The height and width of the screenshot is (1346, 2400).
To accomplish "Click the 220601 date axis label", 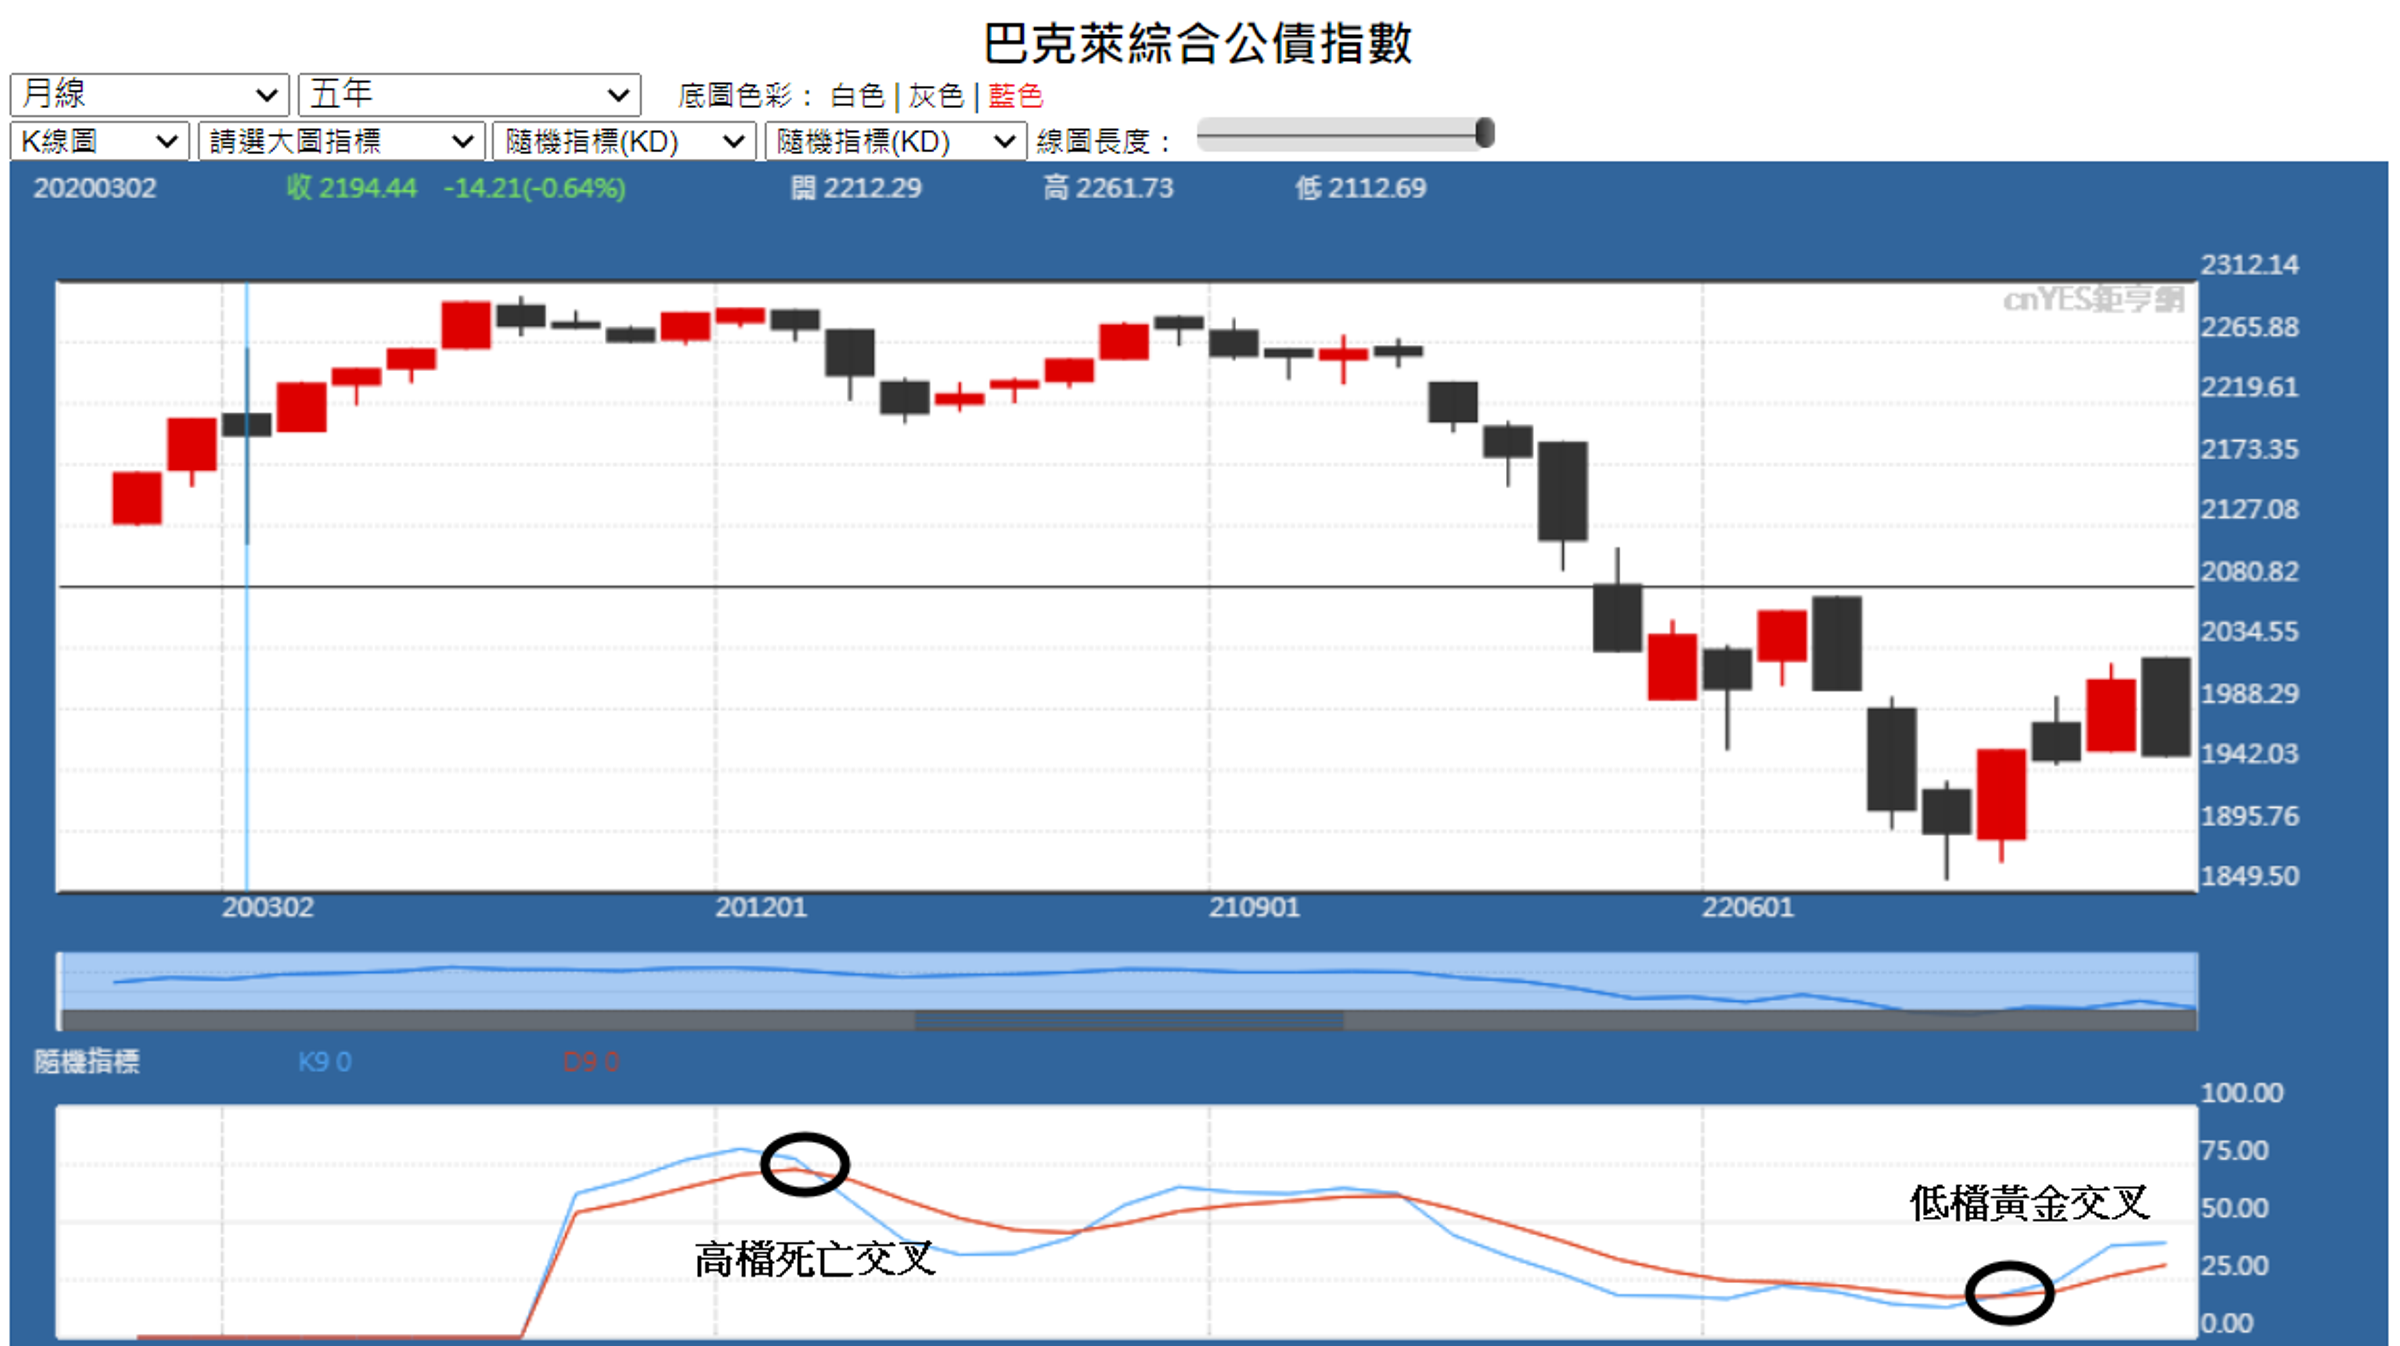I will coord(1748,907).
